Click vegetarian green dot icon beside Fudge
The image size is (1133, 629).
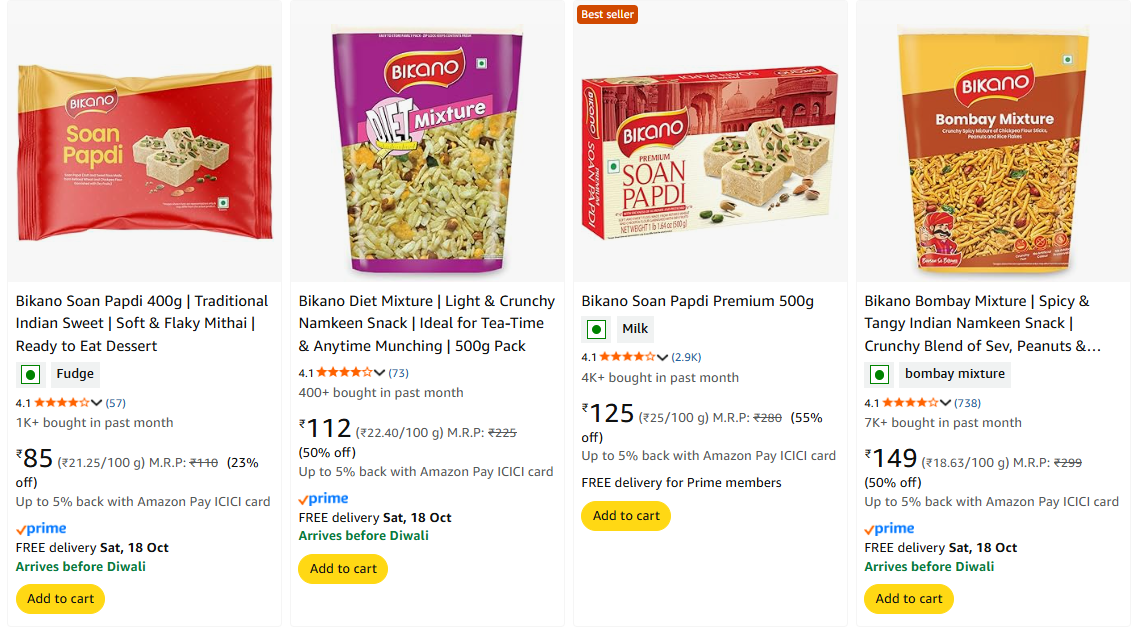point(30,375)
